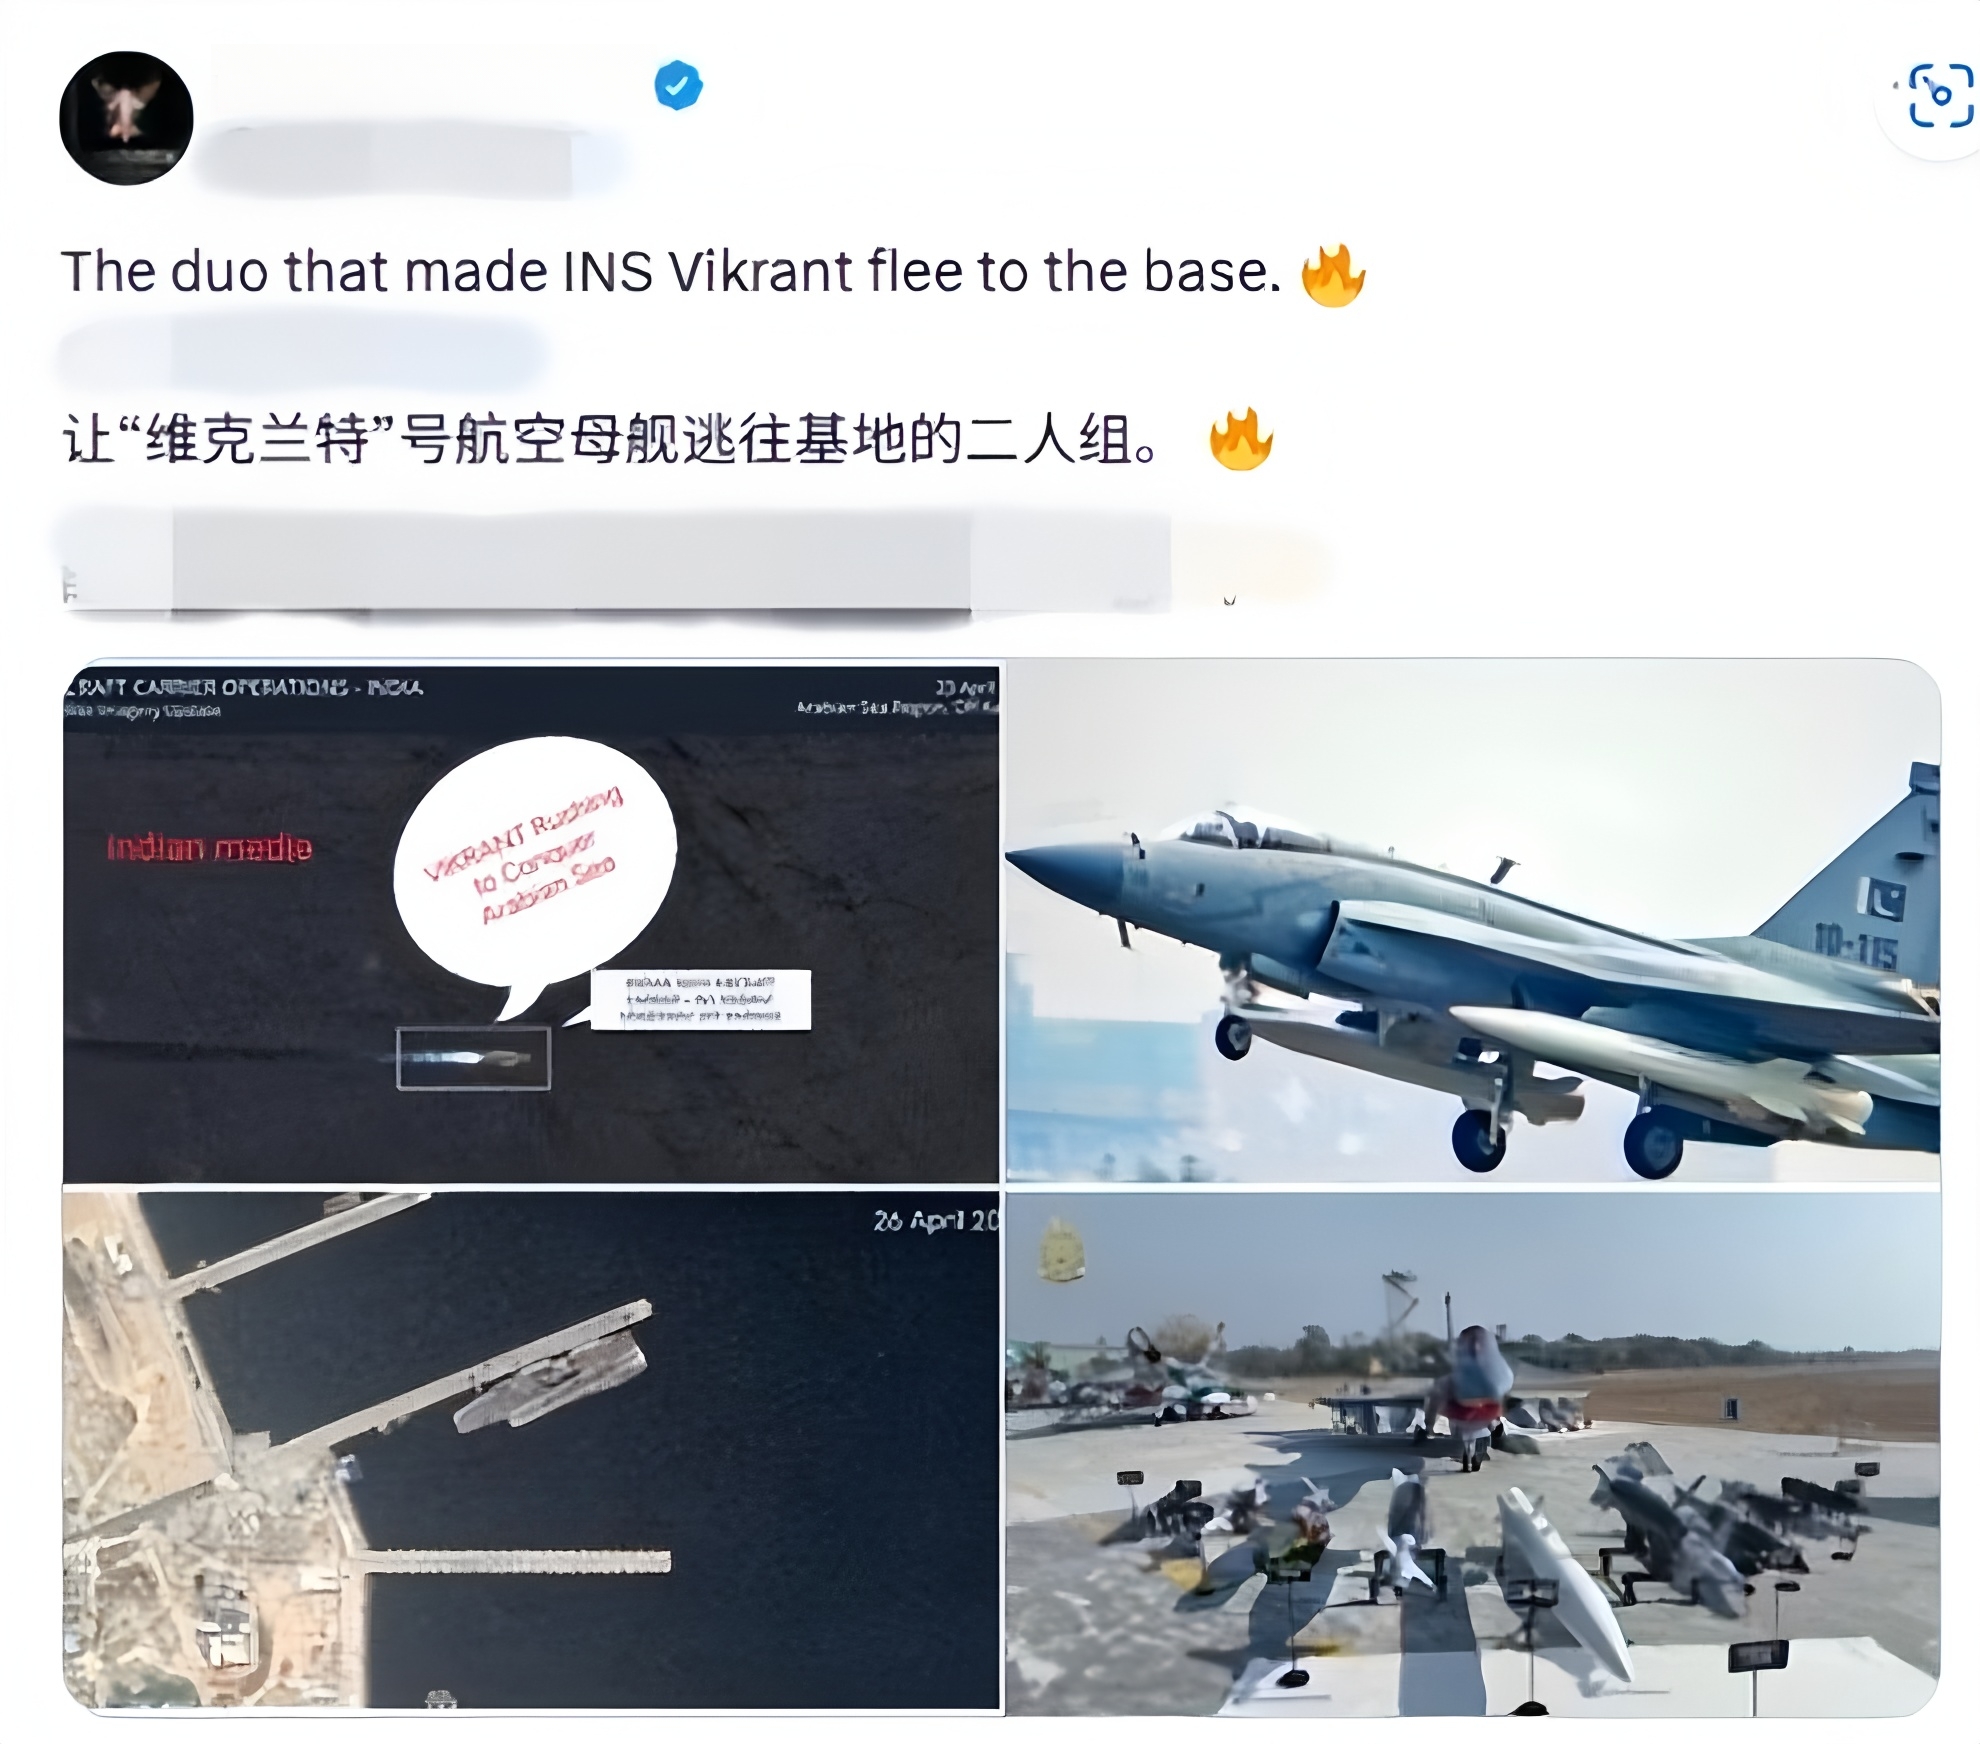
Task: Click the gold emblem in weapons display photo
Action: (1061, 1250)
